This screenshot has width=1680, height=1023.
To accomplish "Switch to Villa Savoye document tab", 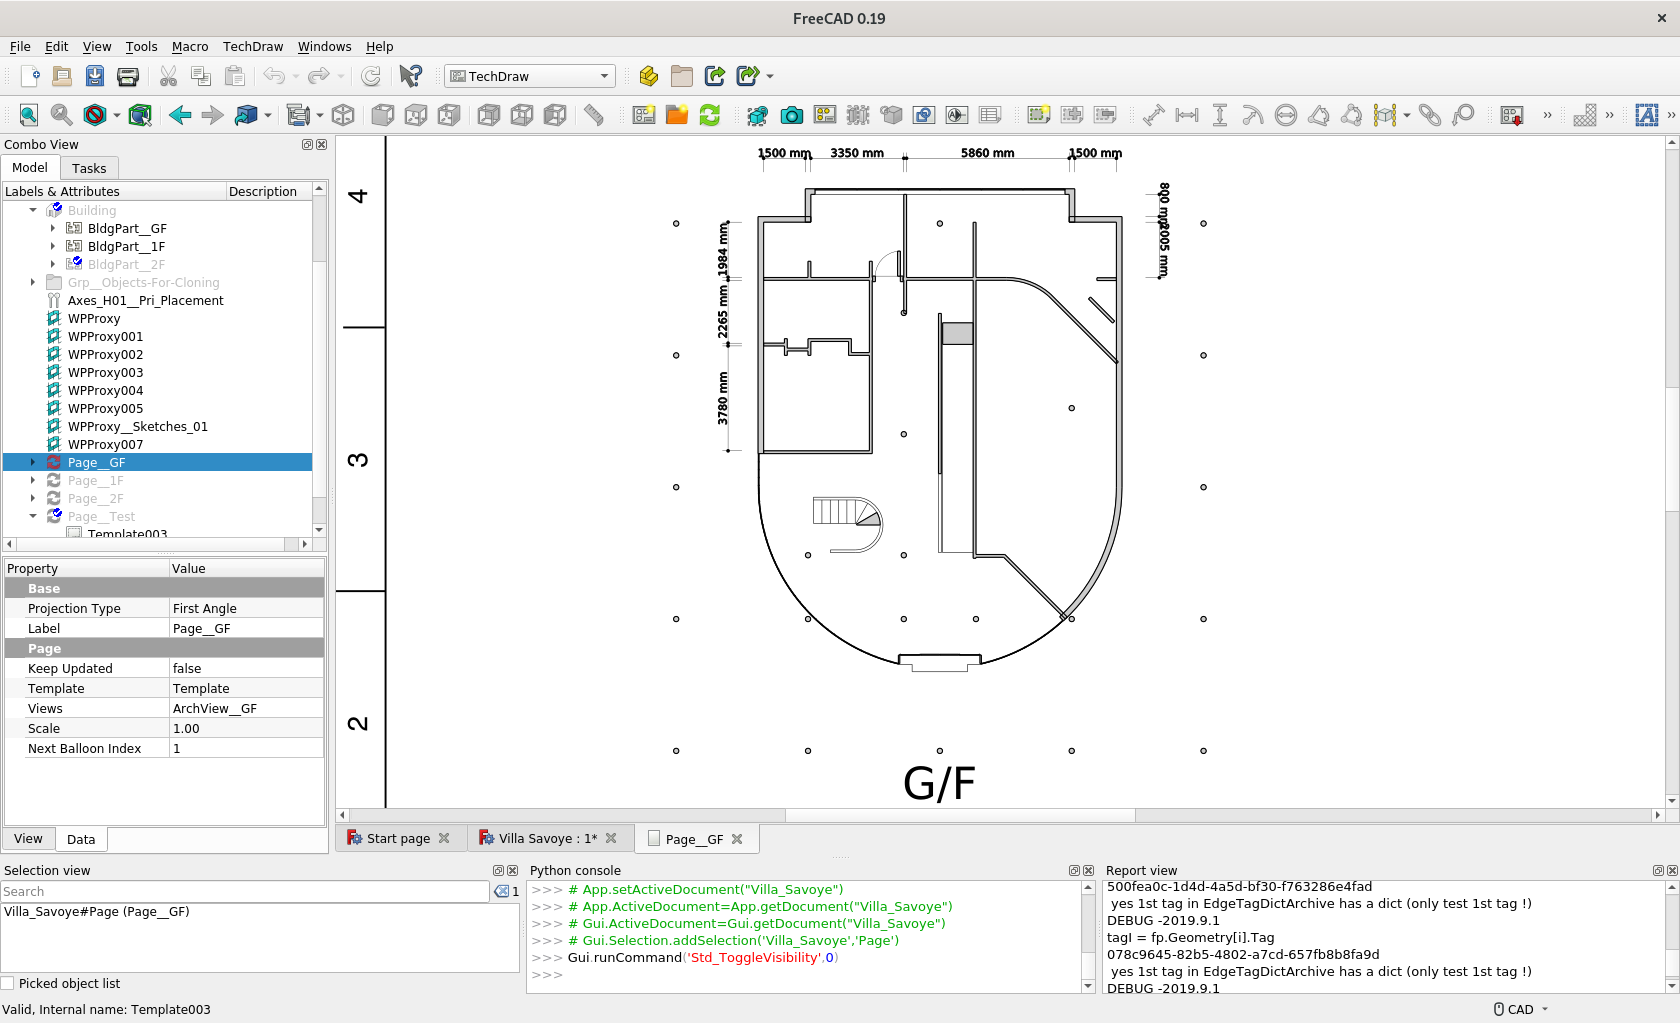I will [548, 838].
